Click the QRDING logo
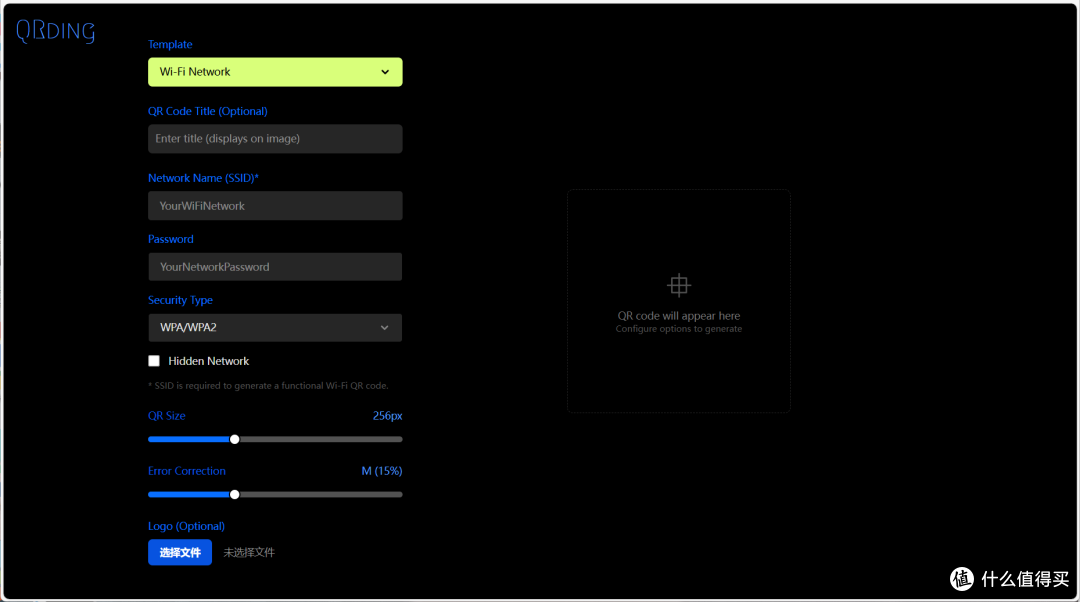This screenshot has height=602, width=1080. 55,31
